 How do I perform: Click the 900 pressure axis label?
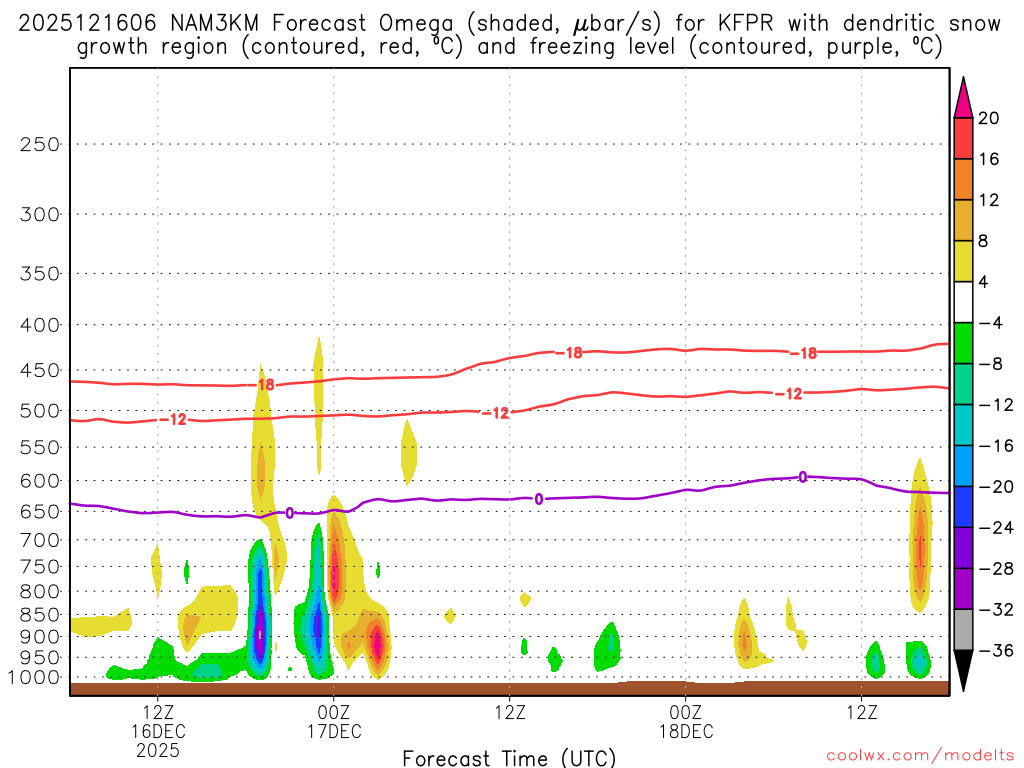40,637
